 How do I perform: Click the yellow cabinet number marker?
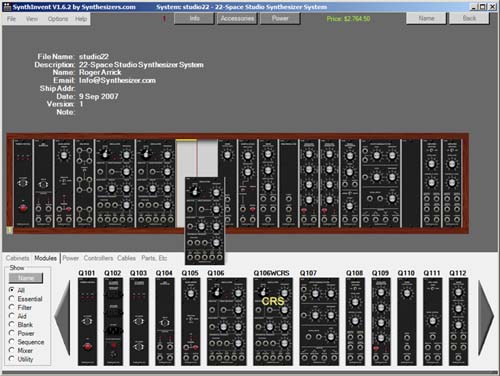(9, 230)
